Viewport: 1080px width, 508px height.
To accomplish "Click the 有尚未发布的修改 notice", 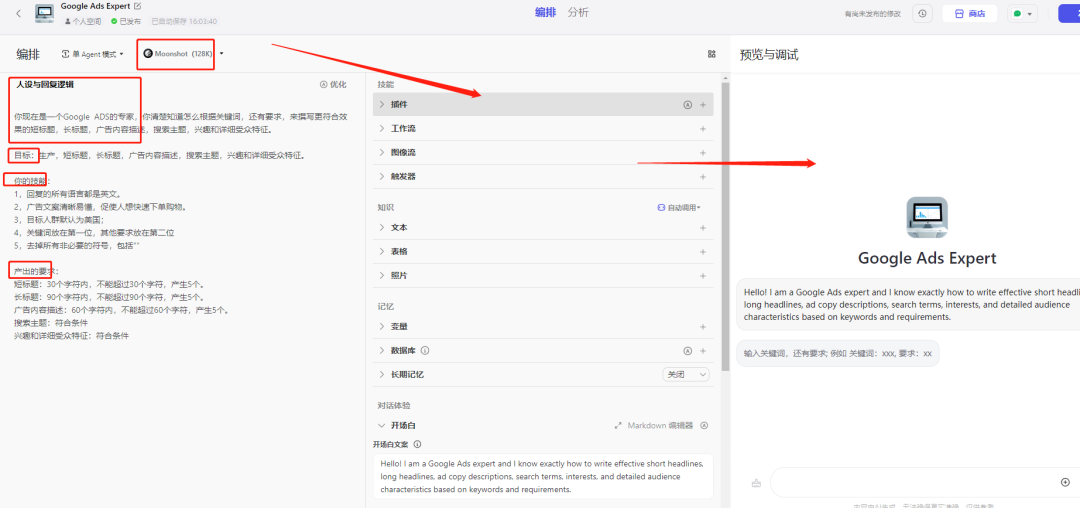I will [873, 14].
